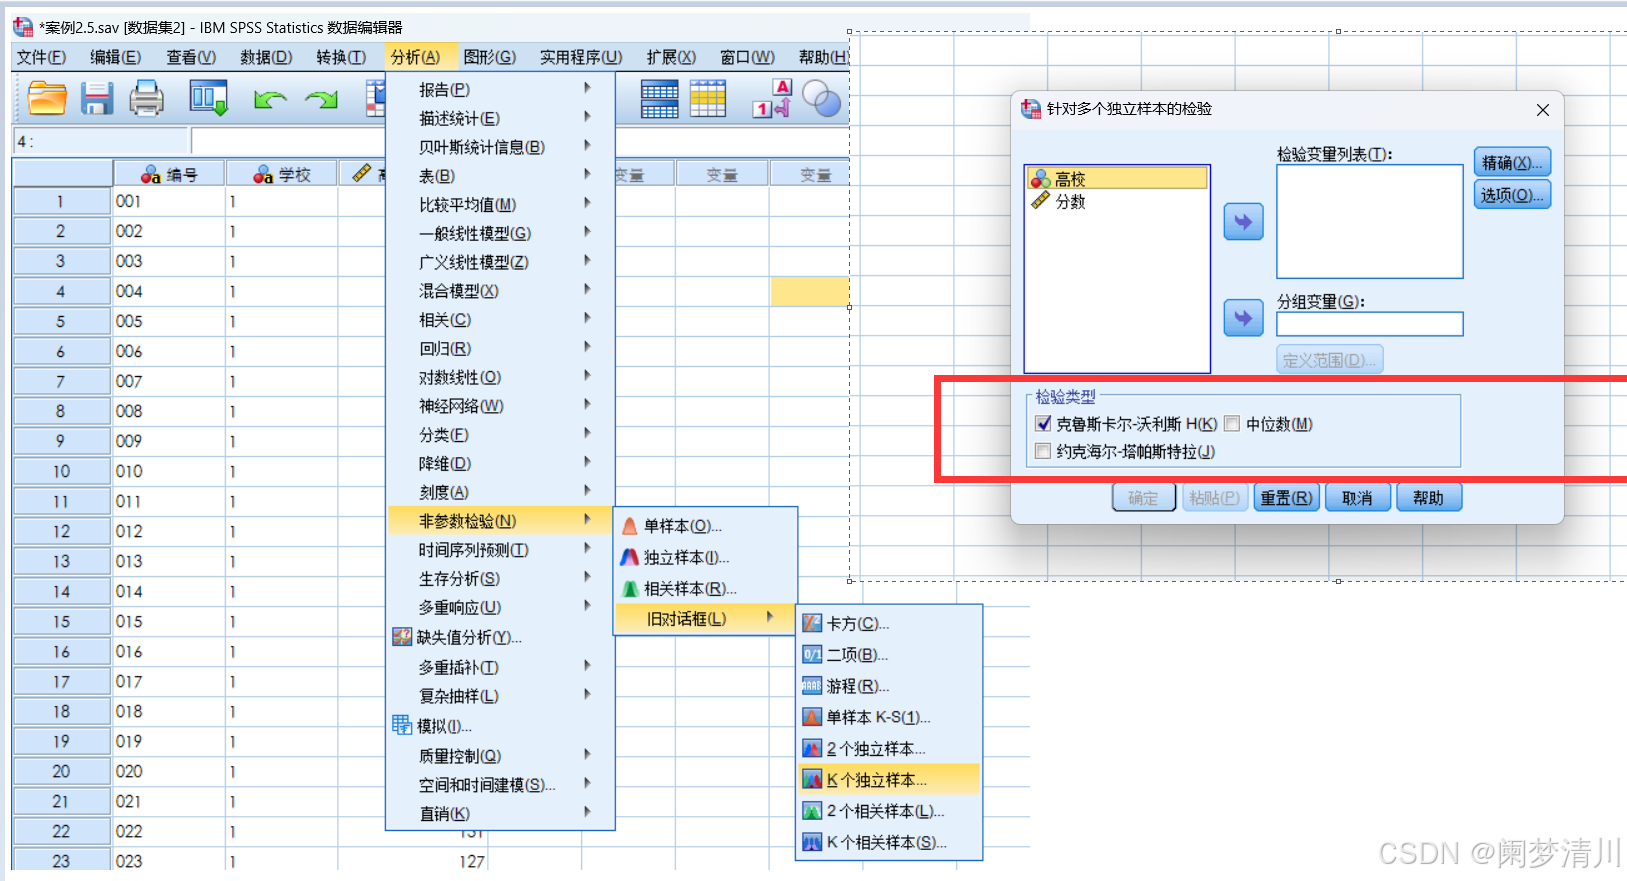Expand the 回归(R) submenu
Image resolution: width=1627 pixels, height=881 pixels.
[x=501, y=348]
